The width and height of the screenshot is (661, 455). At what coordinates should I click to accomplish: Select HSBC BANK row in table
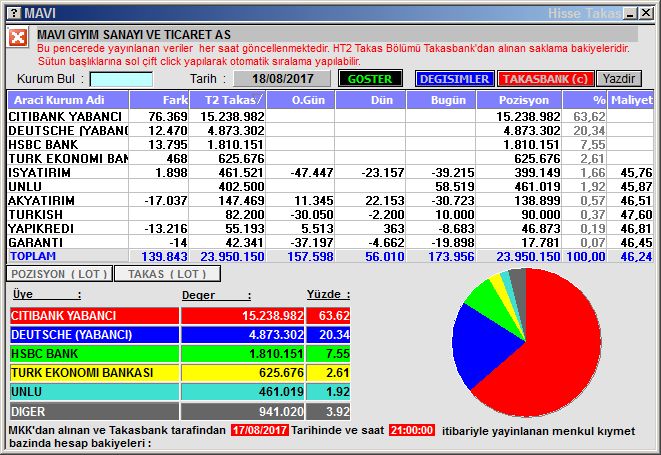click(x=330, y=145)
